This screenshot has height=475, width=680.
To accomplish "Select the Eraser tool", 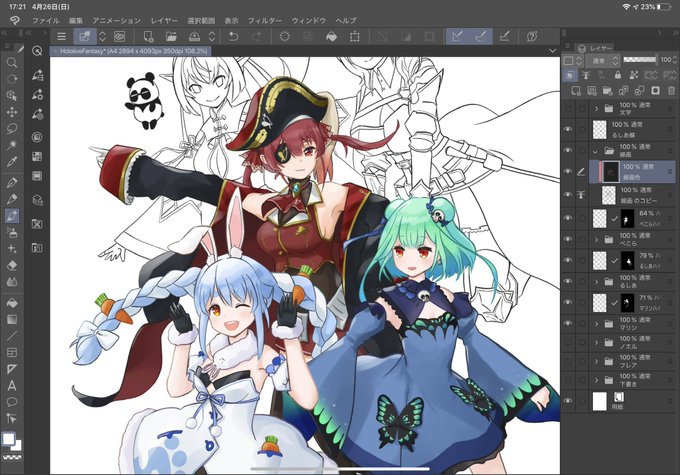I will tap(12, 265).
